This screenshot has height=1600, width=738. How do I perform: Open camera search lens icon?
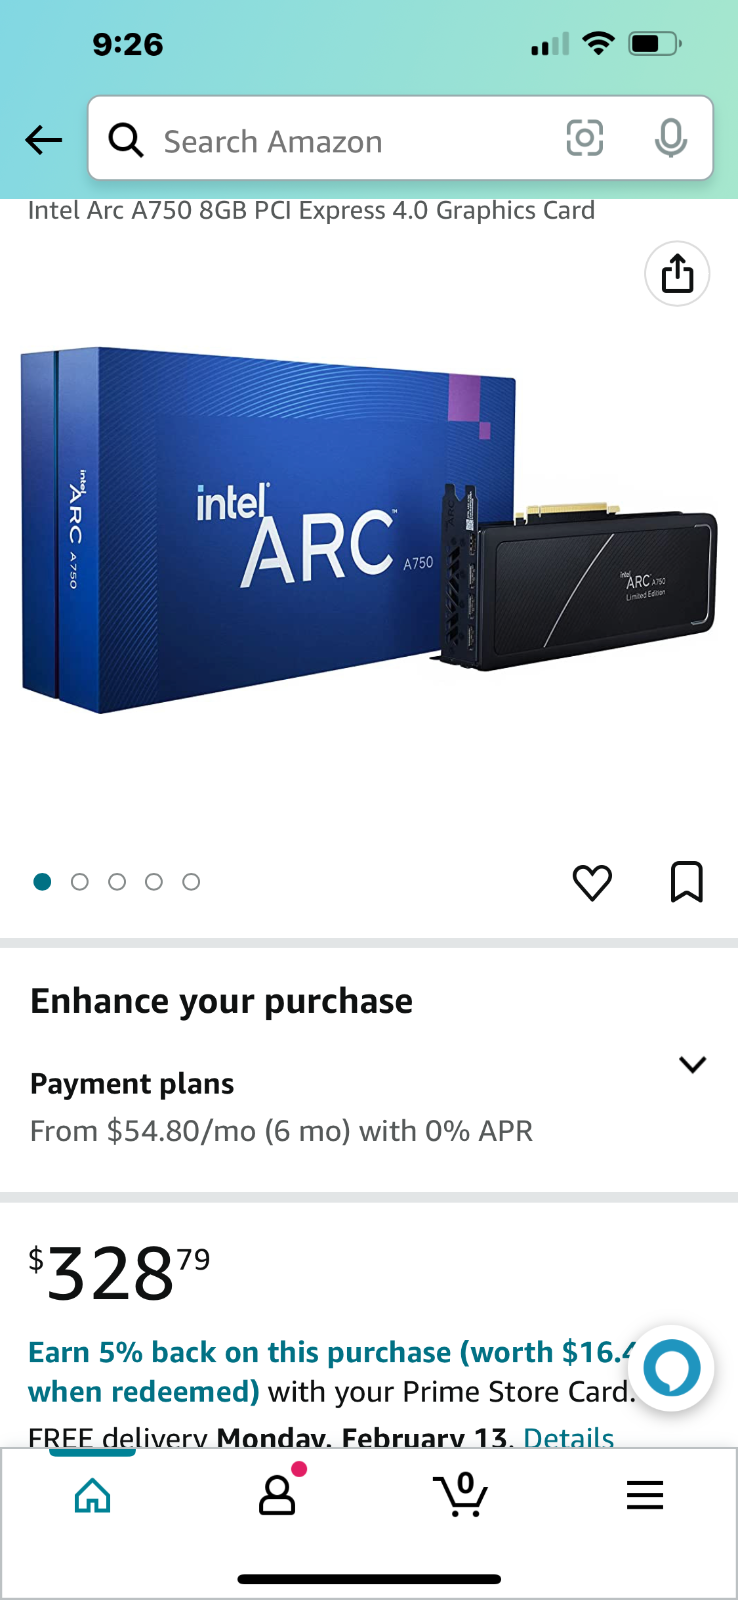[585, 138]
